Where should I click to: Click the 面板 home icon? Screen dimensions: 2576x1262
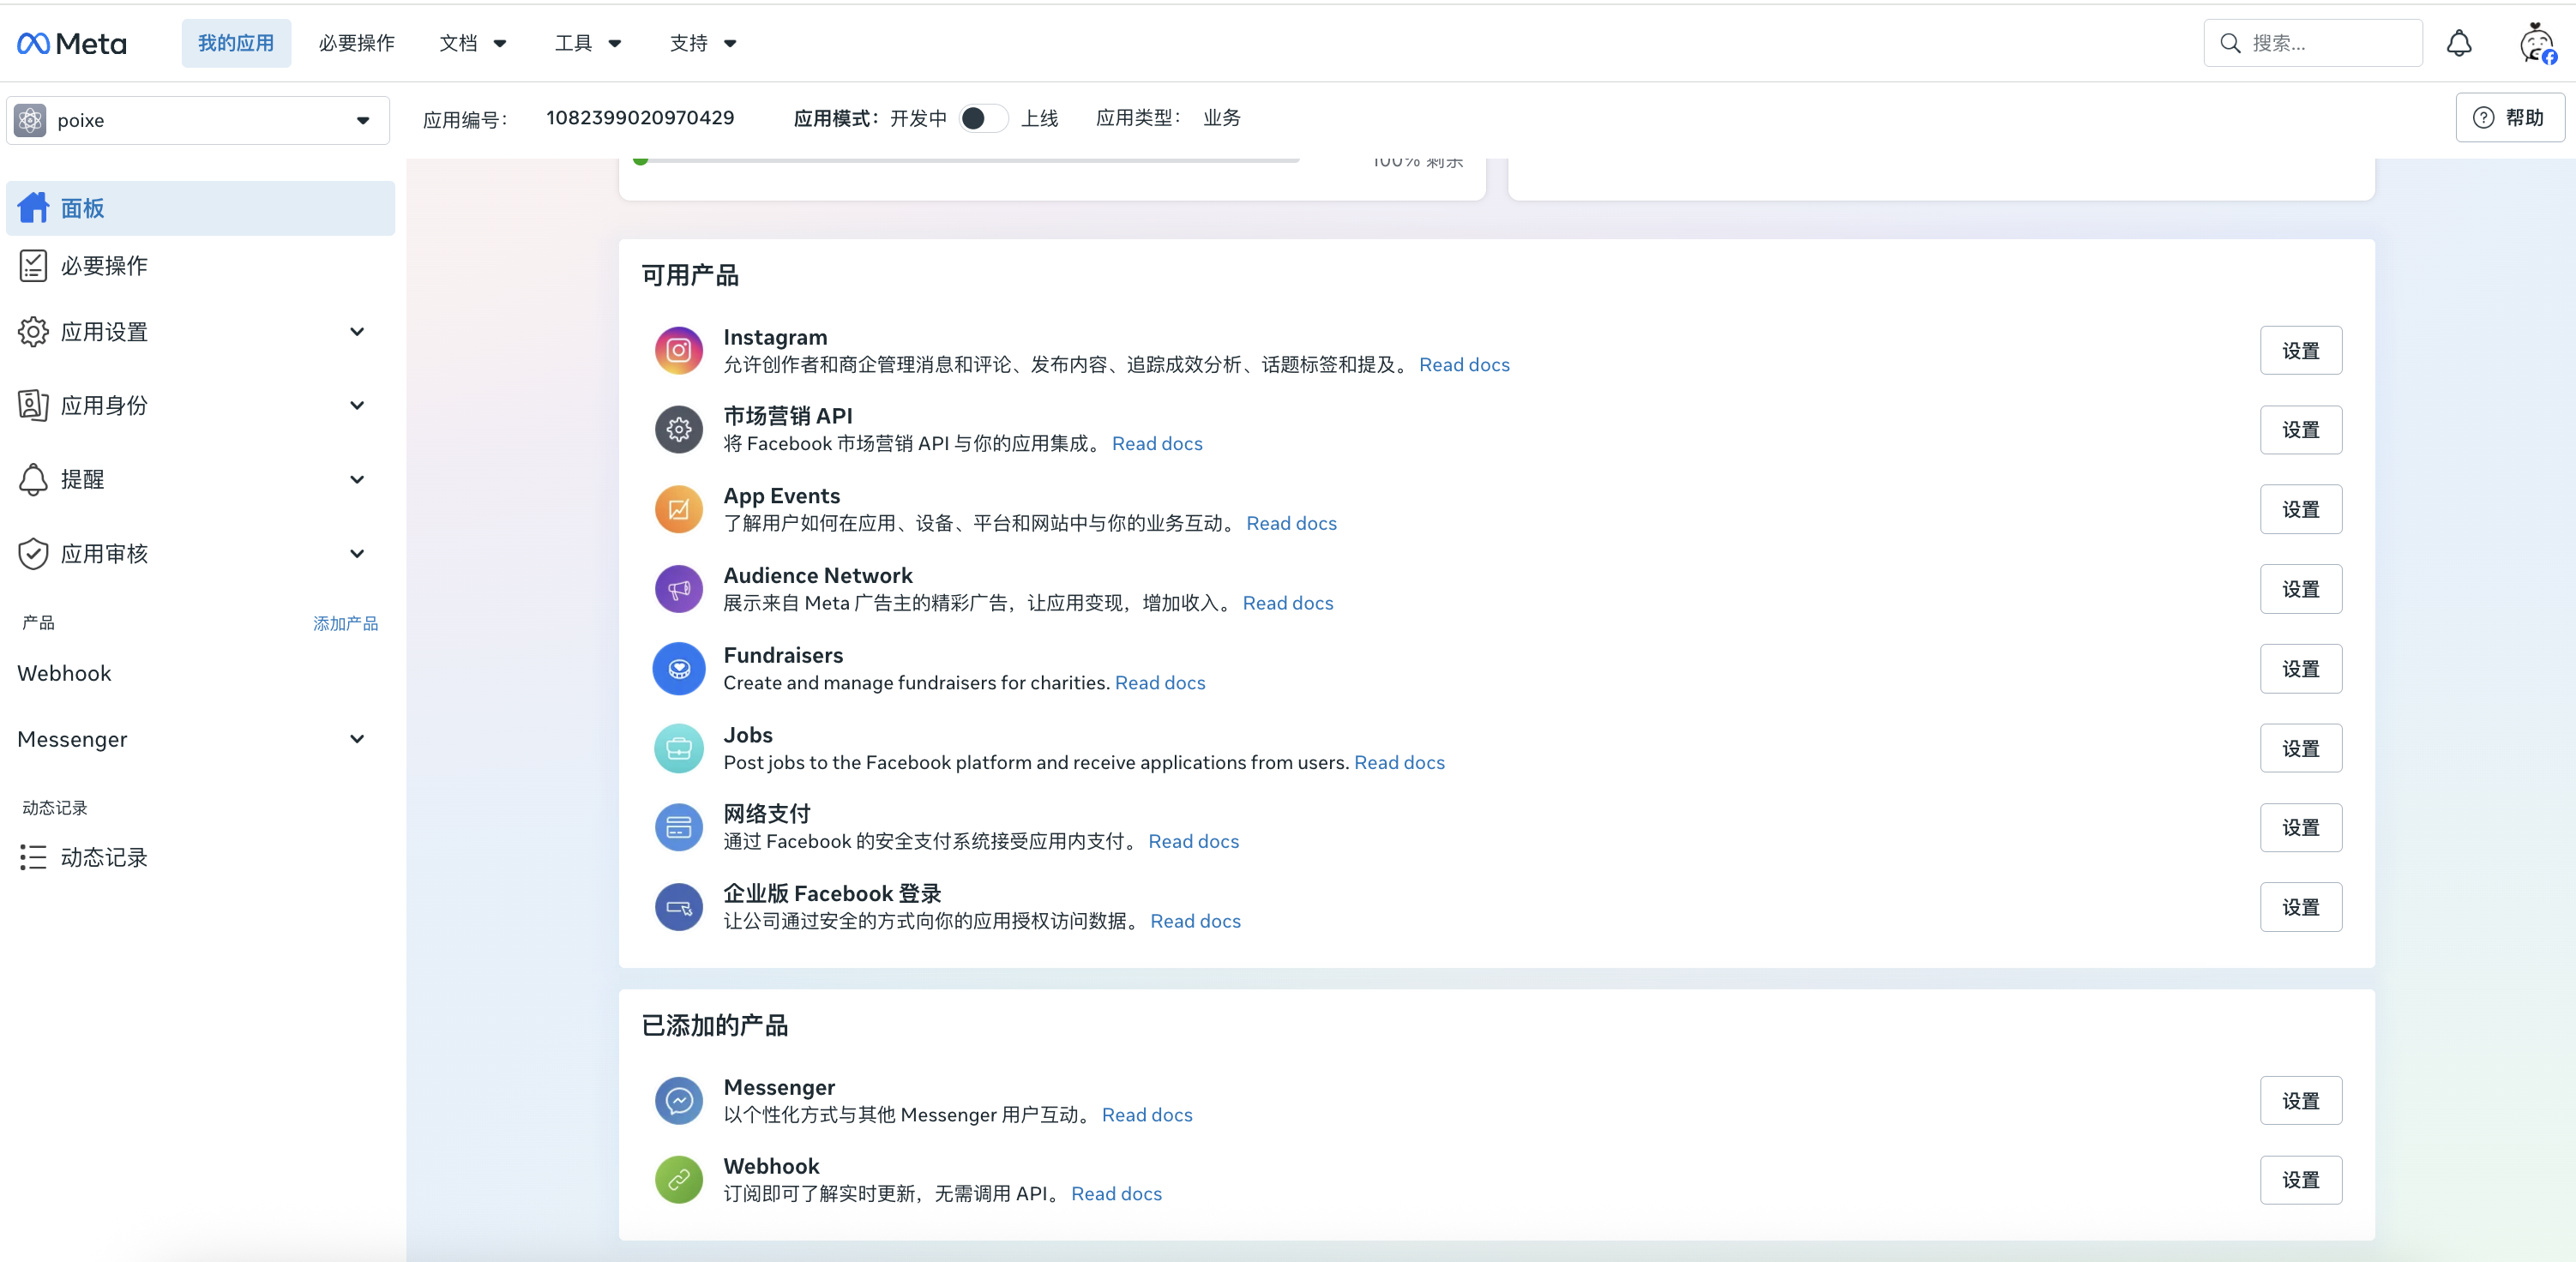pyautogui.click(x=33, y=208)
